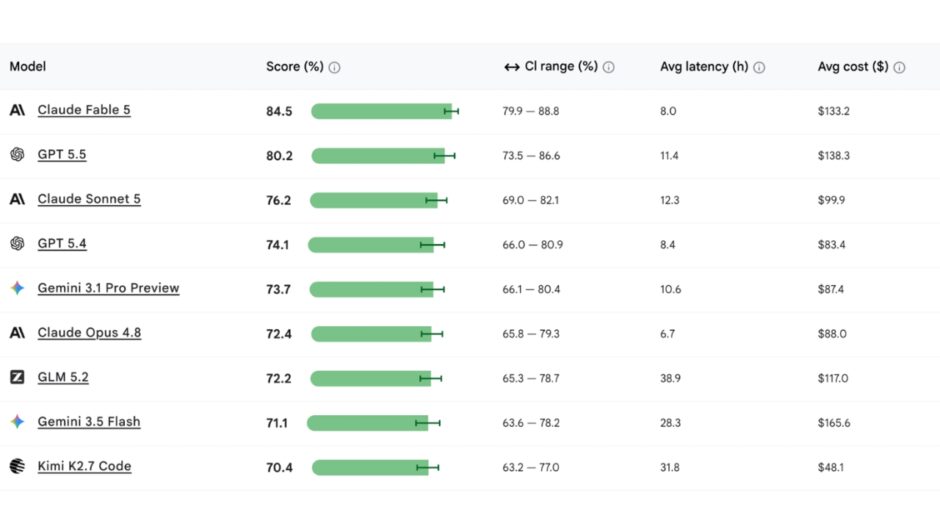The image size is (940, 529).
Task: Click the Z logo beside GLM 5.2
Action: (17, 377)
